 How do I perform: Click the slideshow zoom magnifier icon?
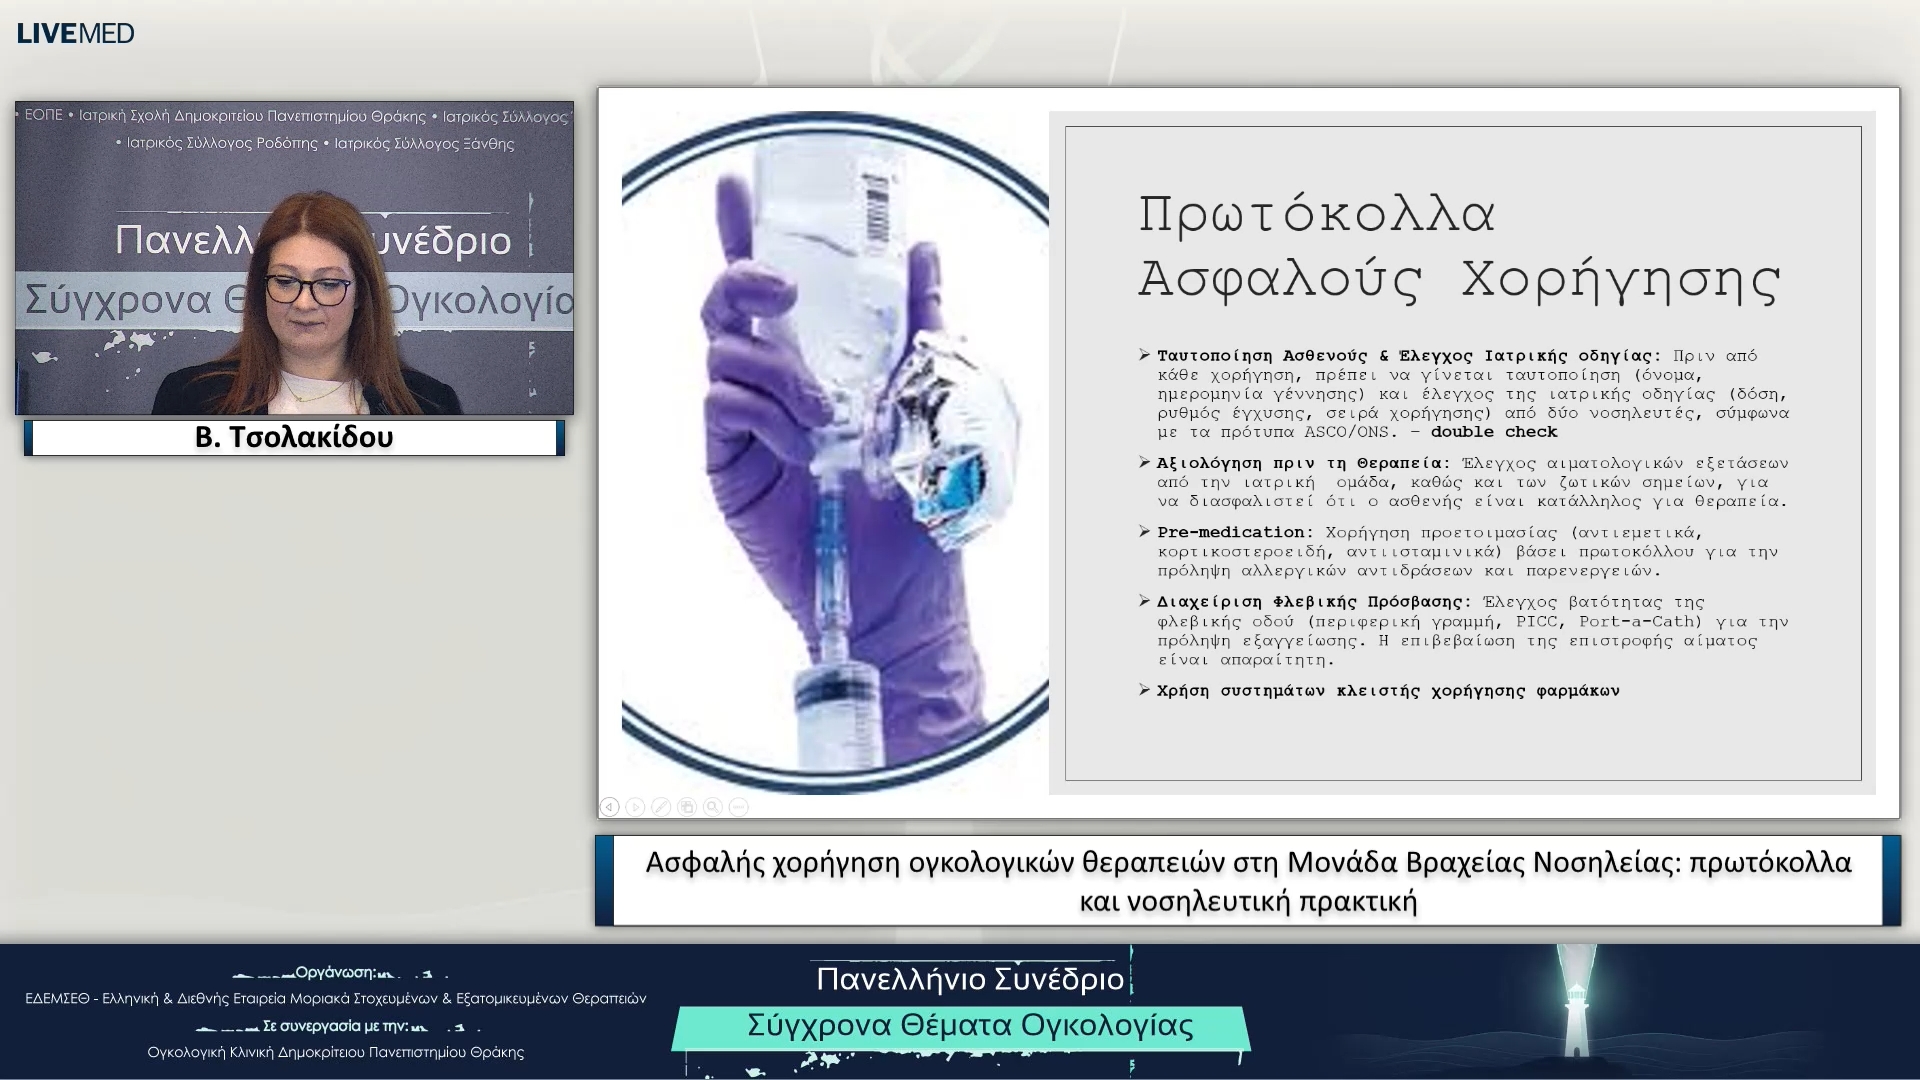coord(713,806)
